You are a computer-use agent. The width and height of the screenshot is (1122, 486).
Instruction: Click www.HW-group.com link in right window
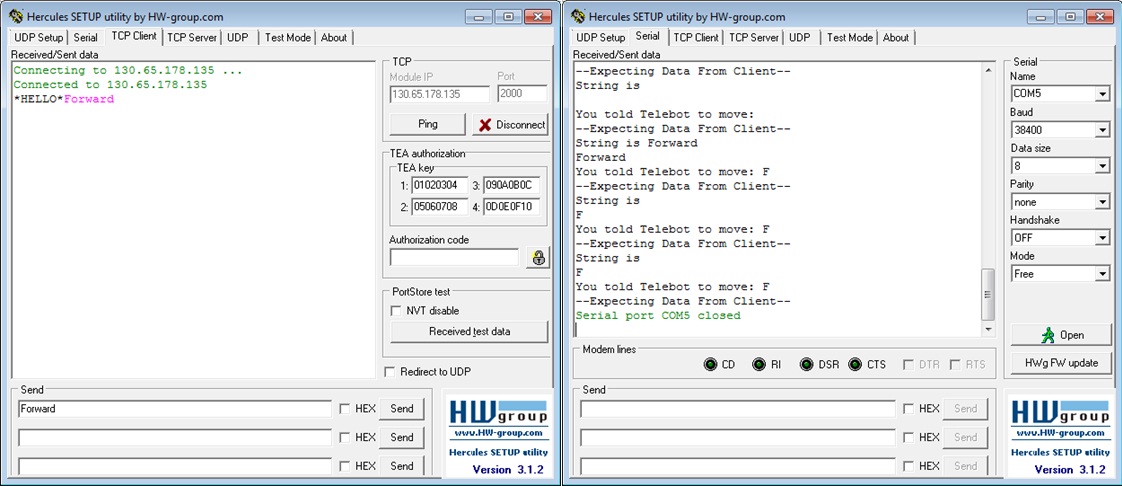1061,433
